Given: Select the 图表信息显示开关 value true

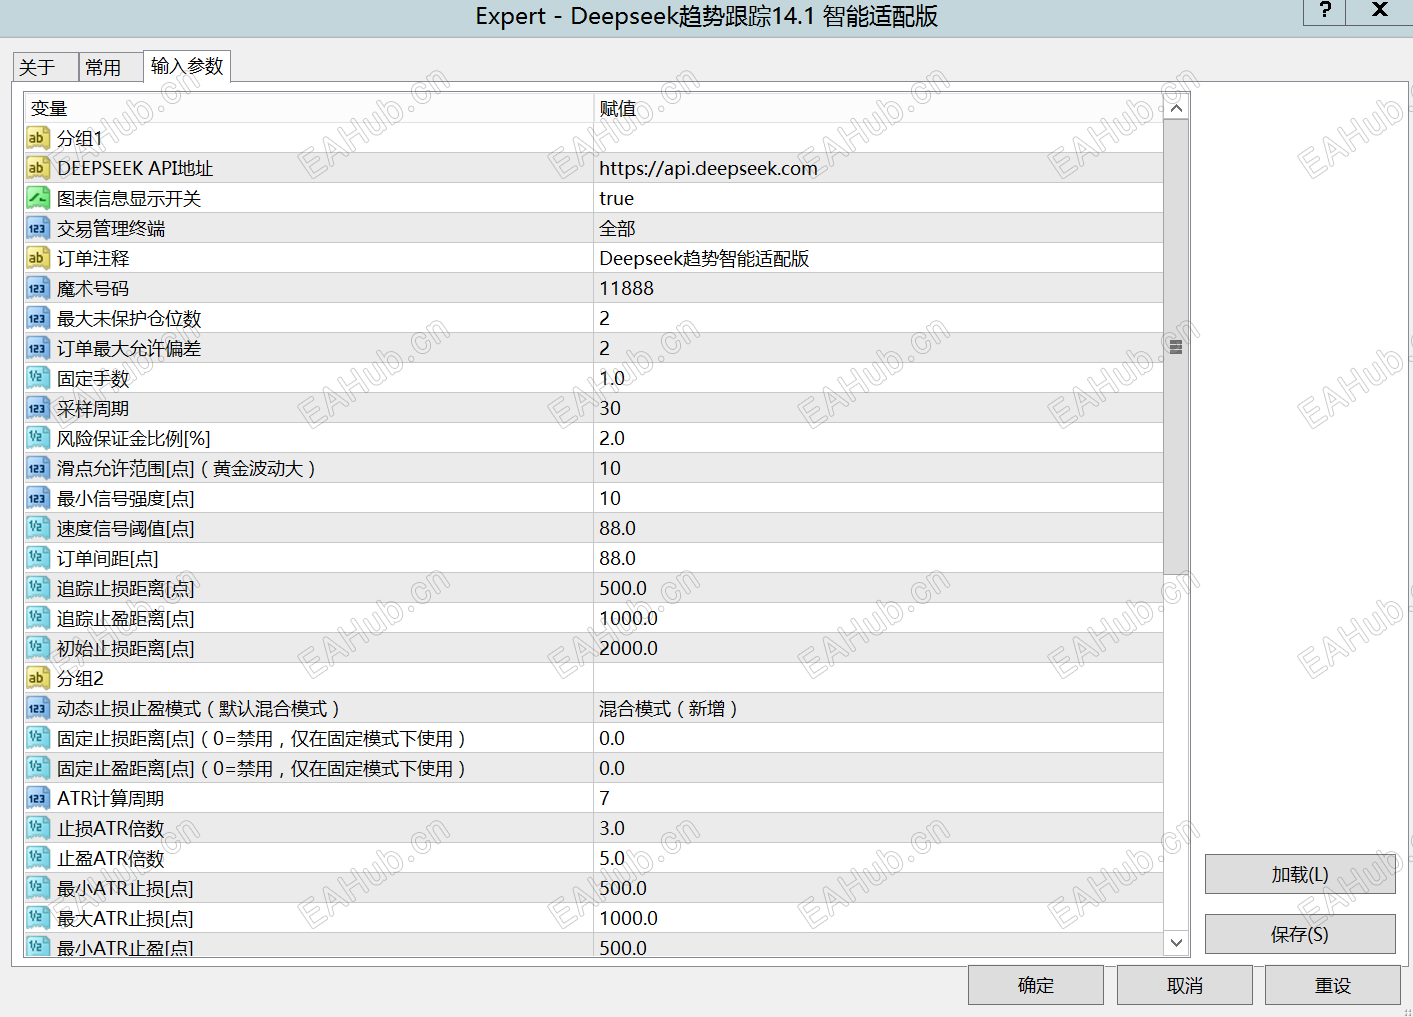Looking at the screenshot, I should pyautogui.click(x=878, y=198).
